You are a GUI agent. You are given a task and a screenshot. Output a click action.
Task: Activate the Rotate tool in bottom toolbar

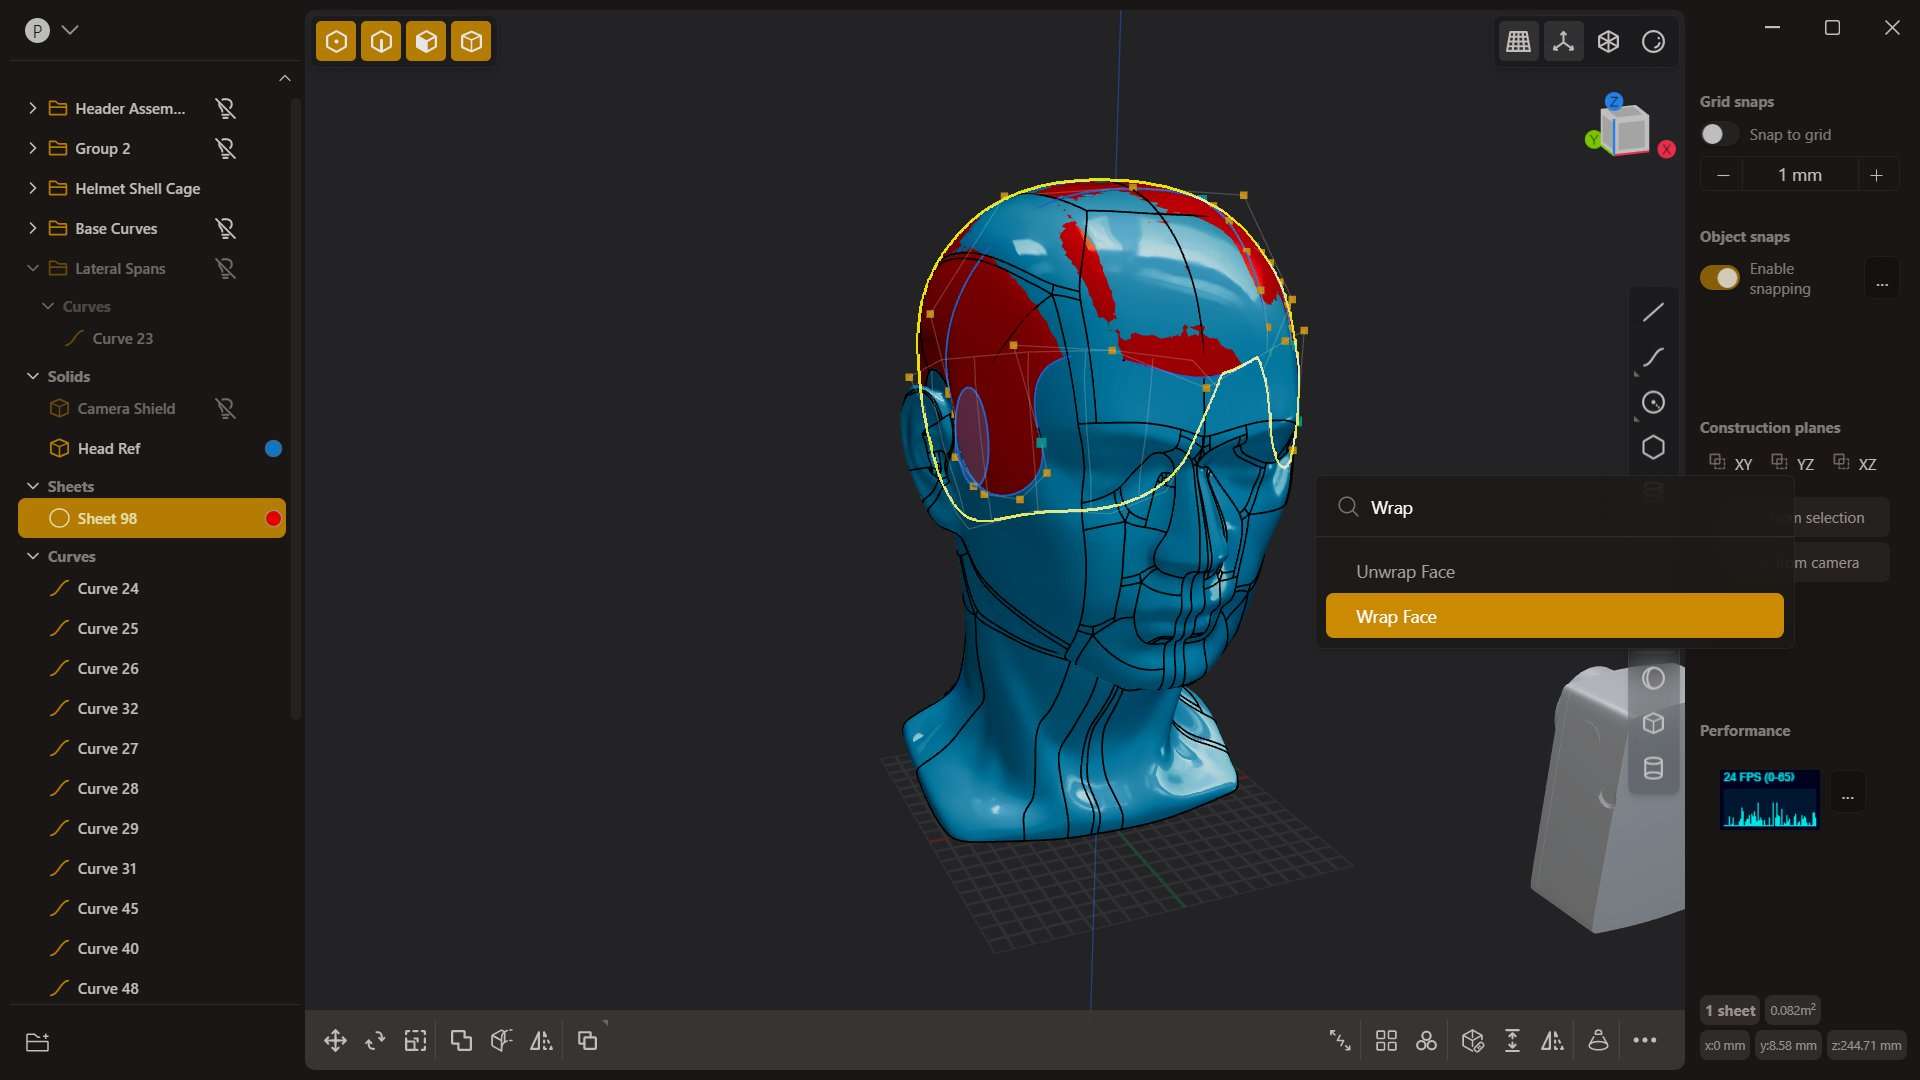pyautogui.click(x=375, y=1041)
